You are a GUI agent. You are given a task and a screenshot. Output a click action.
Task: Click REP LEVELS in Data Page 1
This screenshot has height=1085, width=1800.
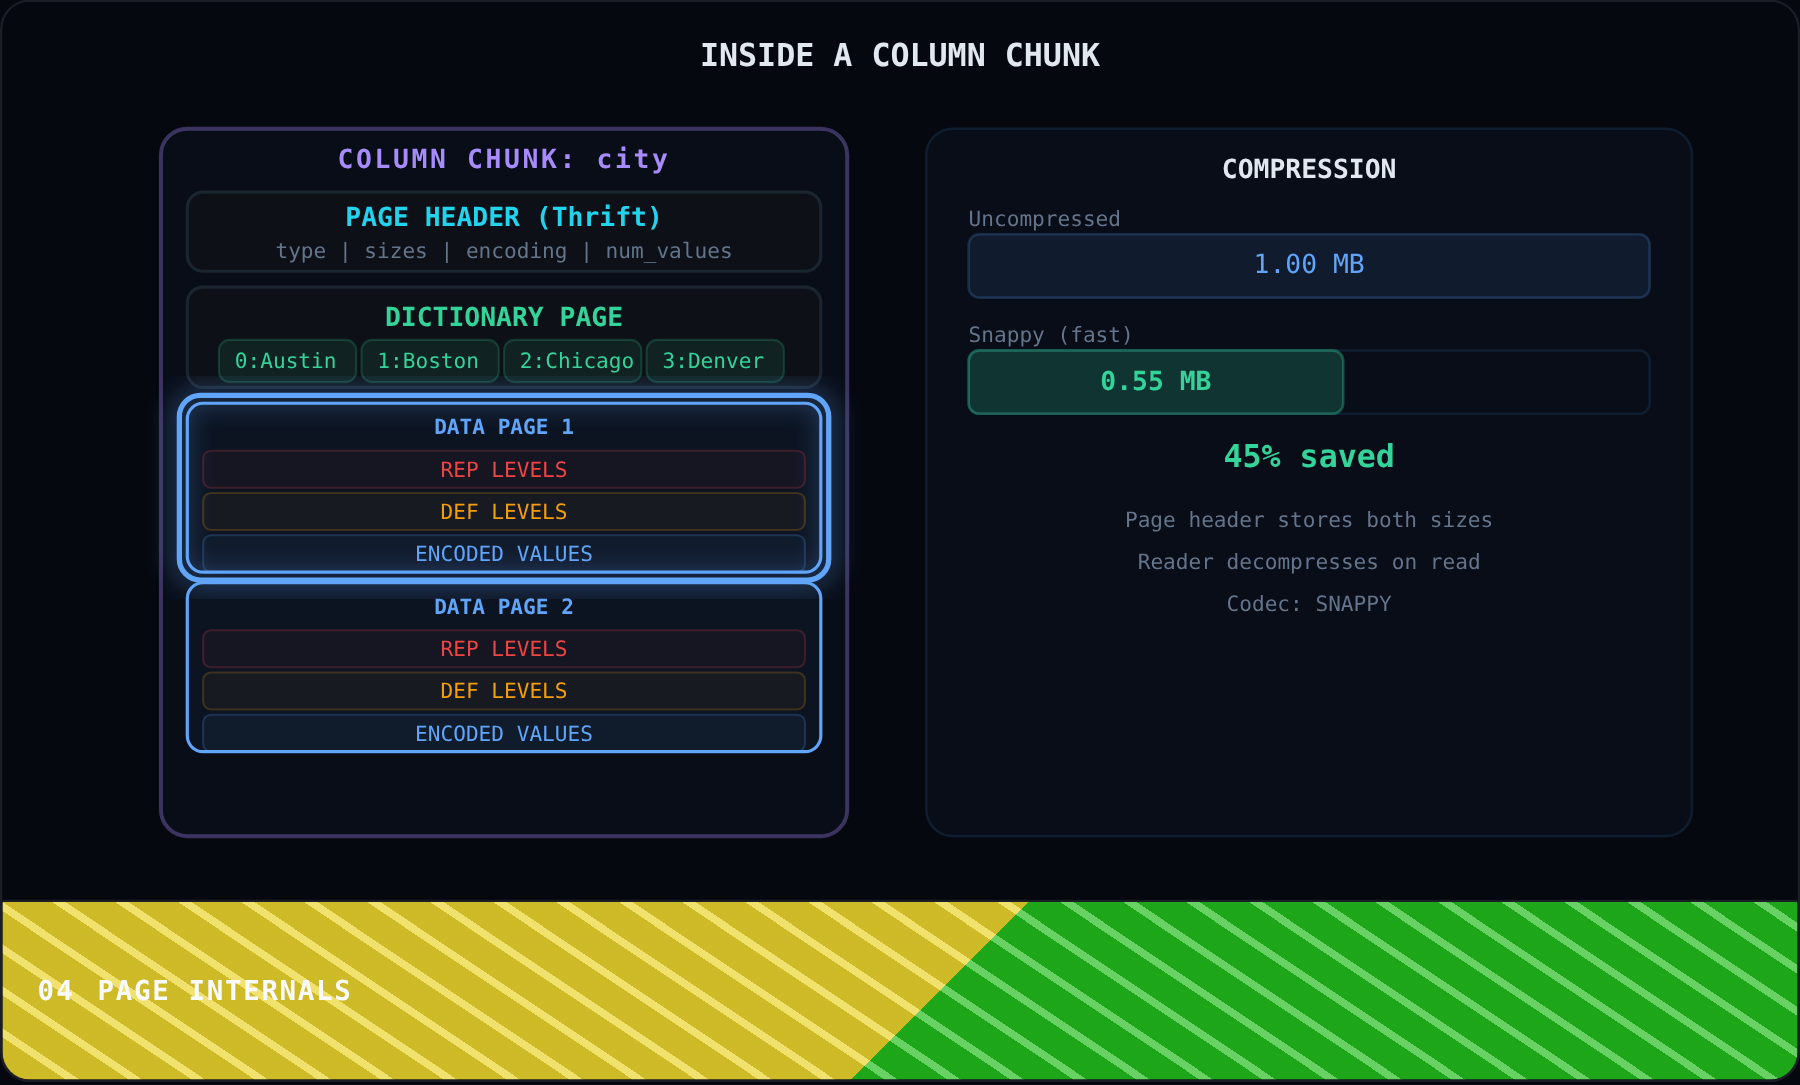coord(504,470)
